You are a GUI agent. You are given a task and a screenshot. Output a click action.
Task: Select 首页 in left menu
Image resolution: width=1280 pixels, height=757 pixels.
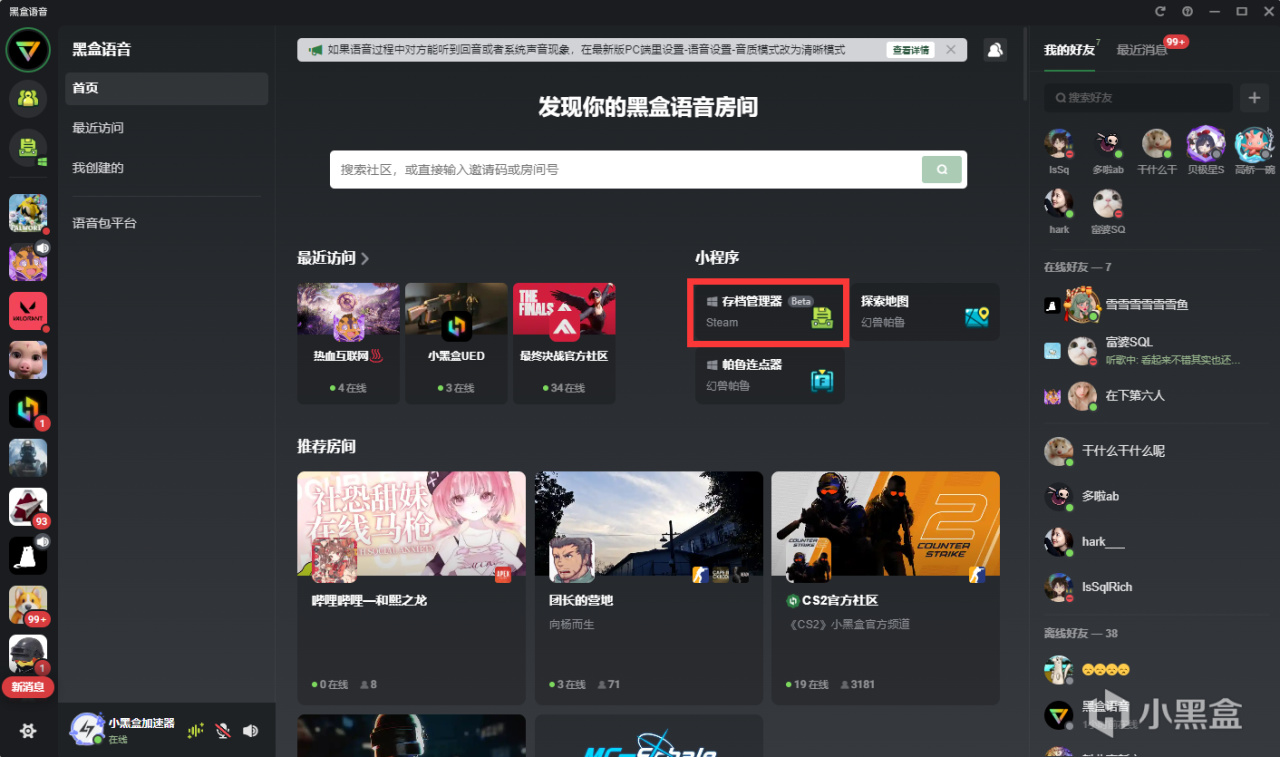(x=167, y=88)
